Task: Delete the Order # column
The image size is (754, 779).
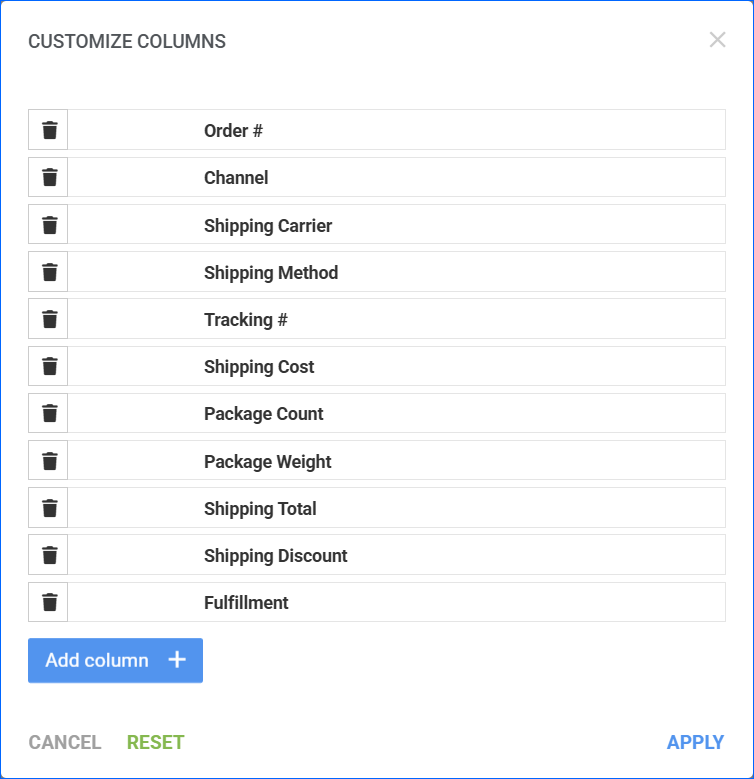Action: pos(49,130)
